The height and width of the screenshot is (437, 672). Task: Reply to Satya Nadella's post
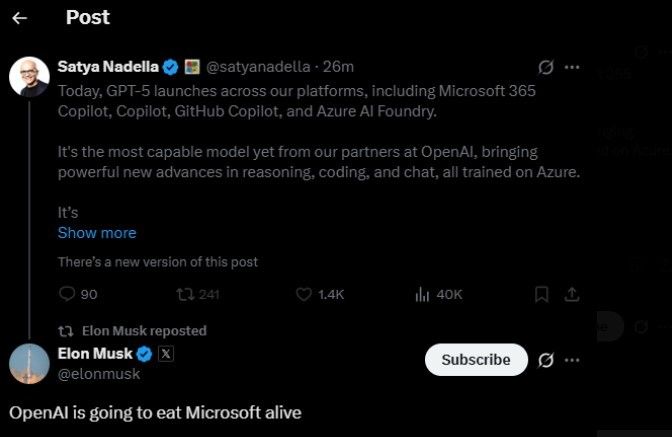pyautogui.click(x=67, y=294)
